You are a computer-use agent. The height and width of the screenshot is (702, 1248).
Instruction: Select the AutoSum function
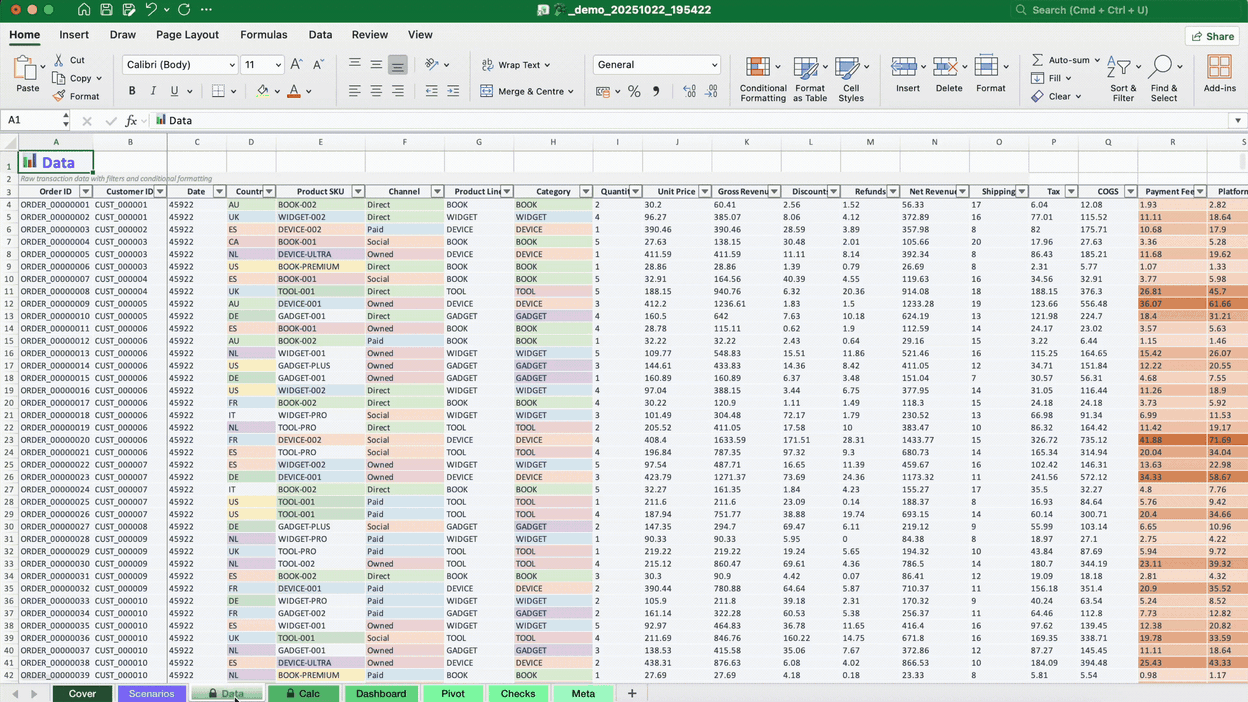coord(1063,59)
